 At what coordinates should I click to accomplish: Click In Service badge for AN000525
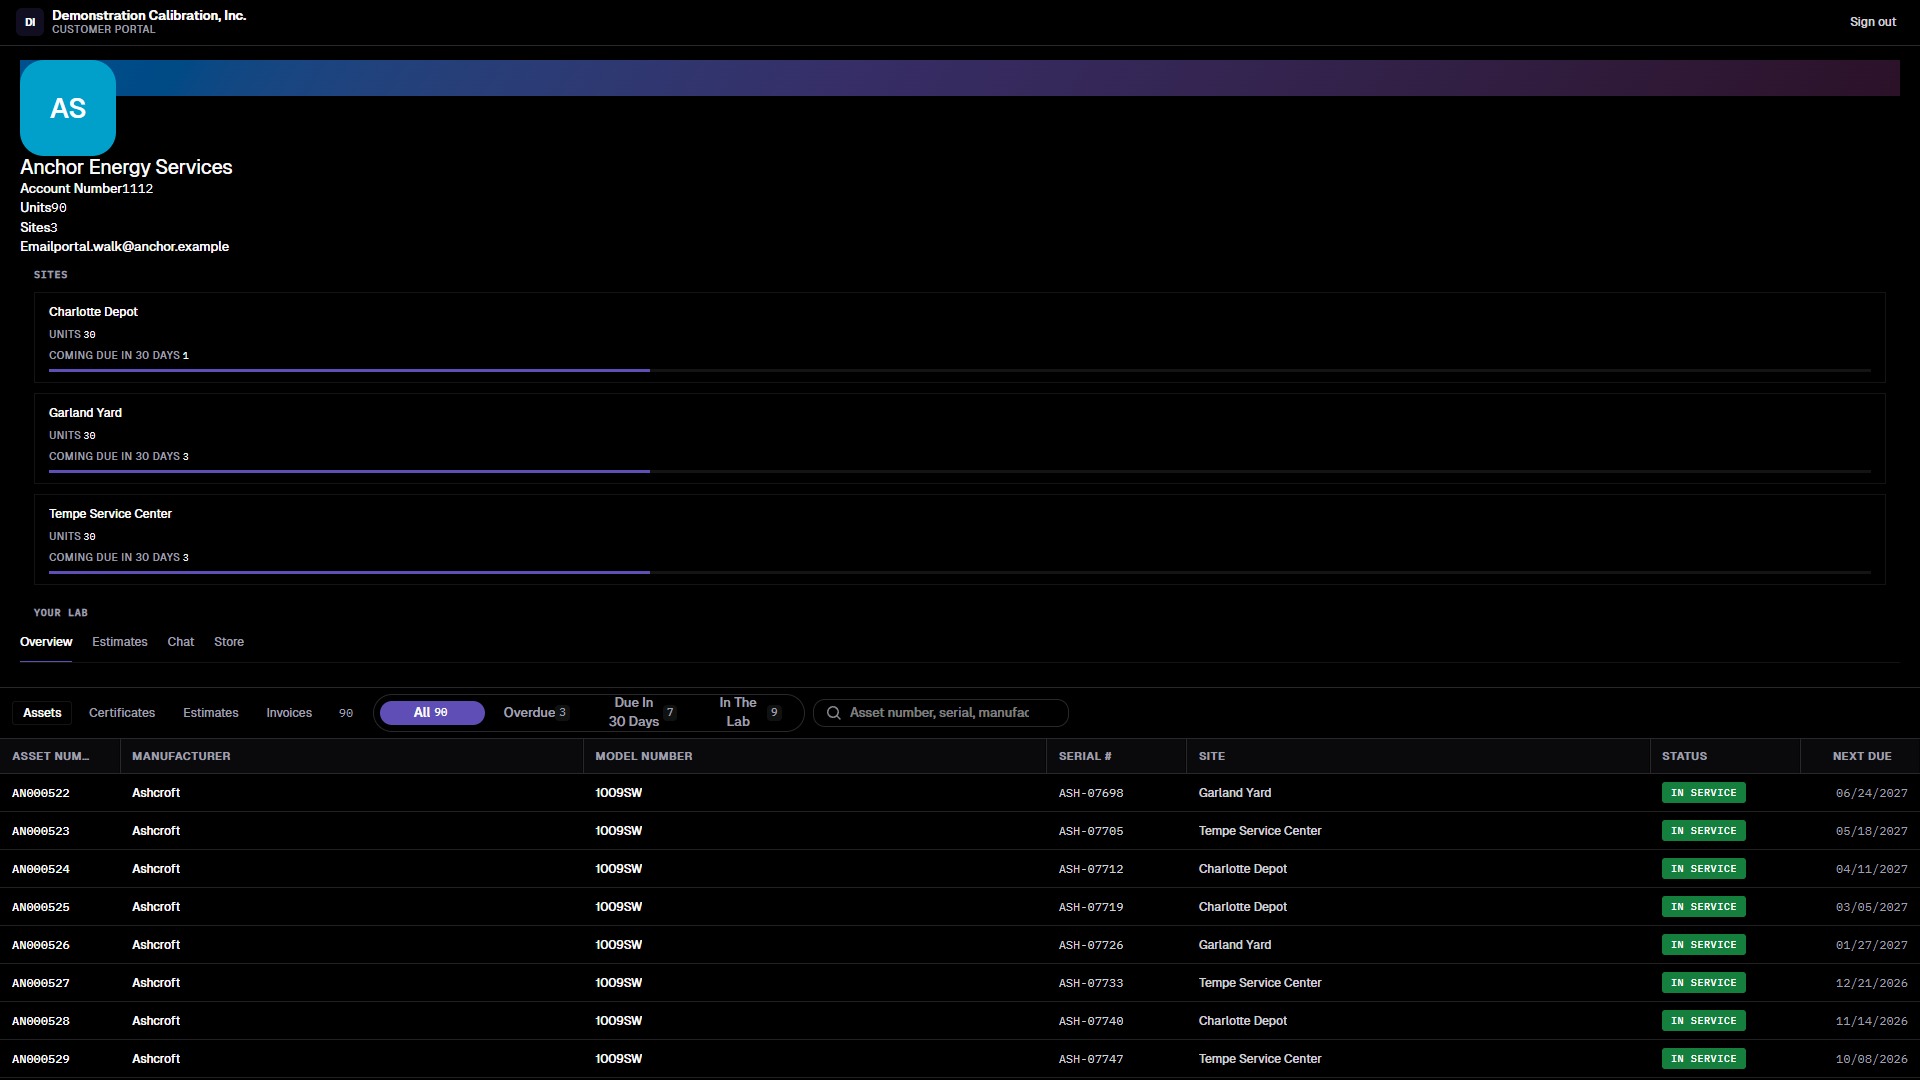pos(1704,907)
